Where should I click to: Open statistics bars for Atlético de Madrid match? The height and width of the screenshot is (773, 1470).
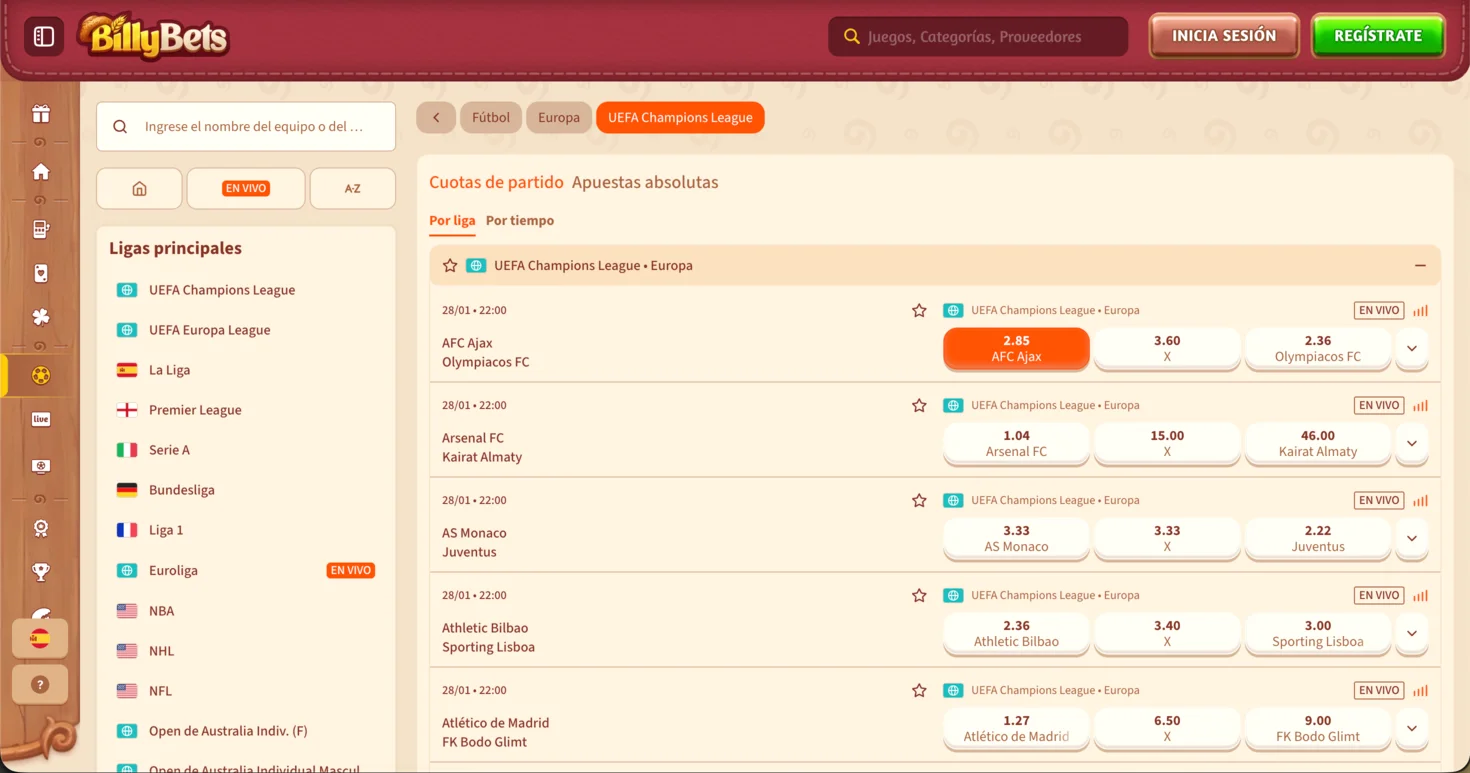(1420, 691)
